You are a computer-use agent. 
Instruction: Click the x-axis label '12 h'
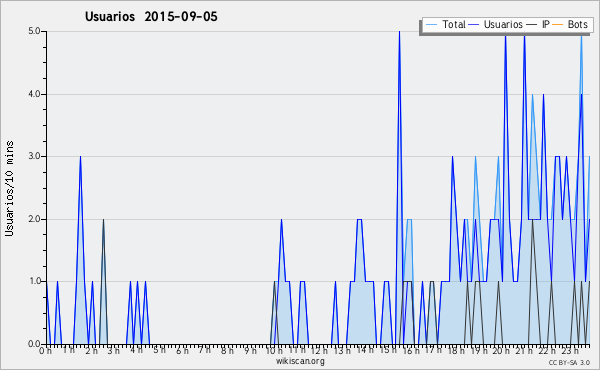320,351
